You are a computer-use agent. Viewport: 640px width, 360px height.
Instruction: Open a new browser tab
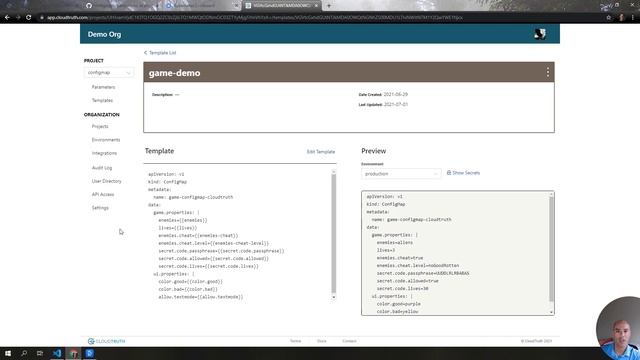(x=329, y=6)
